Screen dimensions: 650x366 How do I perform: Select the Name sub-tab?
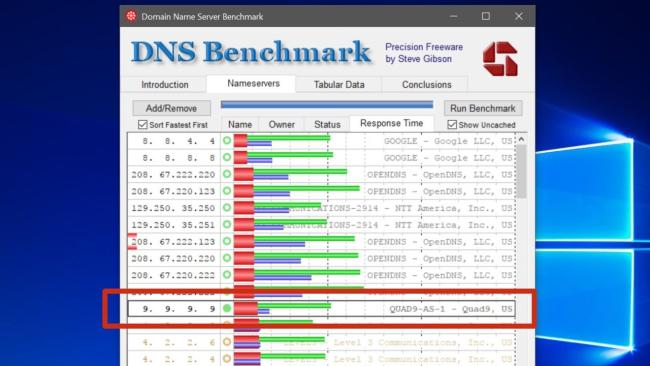[240, 124]
